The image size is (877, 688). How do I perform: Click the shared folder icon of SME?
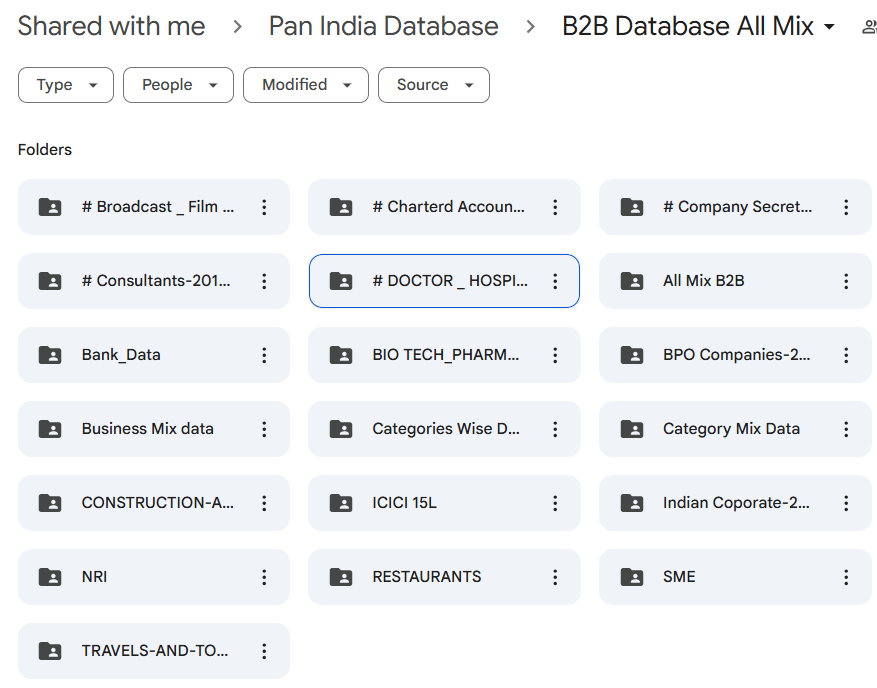click(x=632, y=577)
